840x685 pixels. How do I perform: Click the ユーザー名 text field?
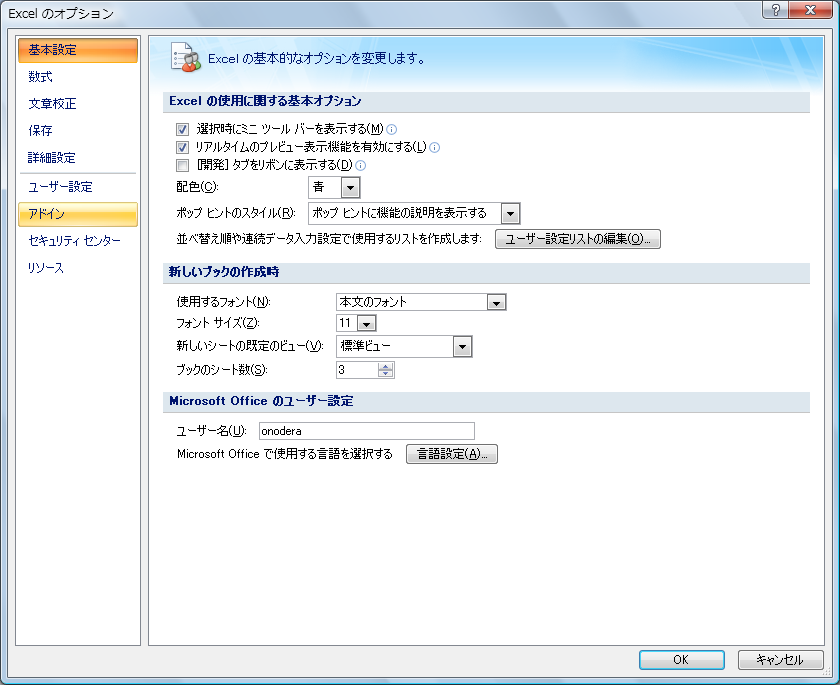pos(366,431)
